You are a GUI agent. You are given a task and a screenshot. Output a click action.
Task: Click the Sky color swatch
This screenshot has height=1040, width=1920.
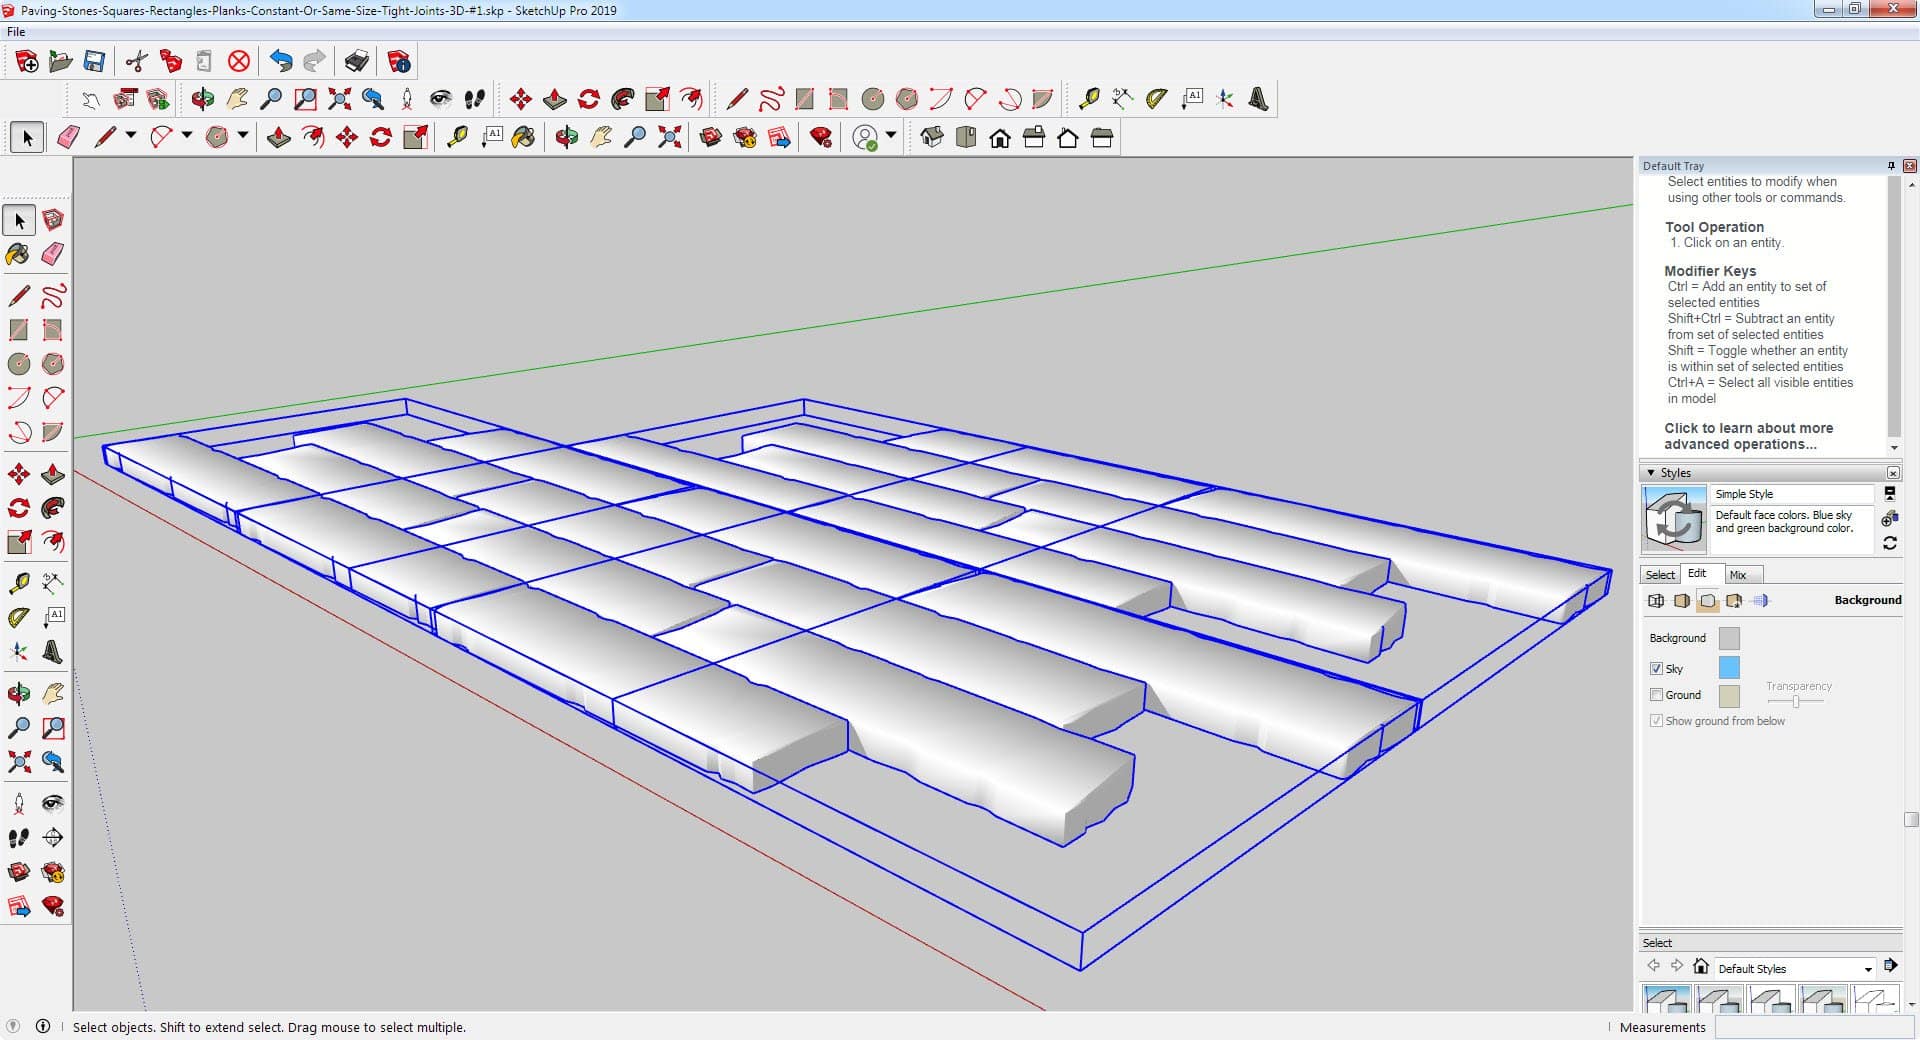pos(1728,667)
